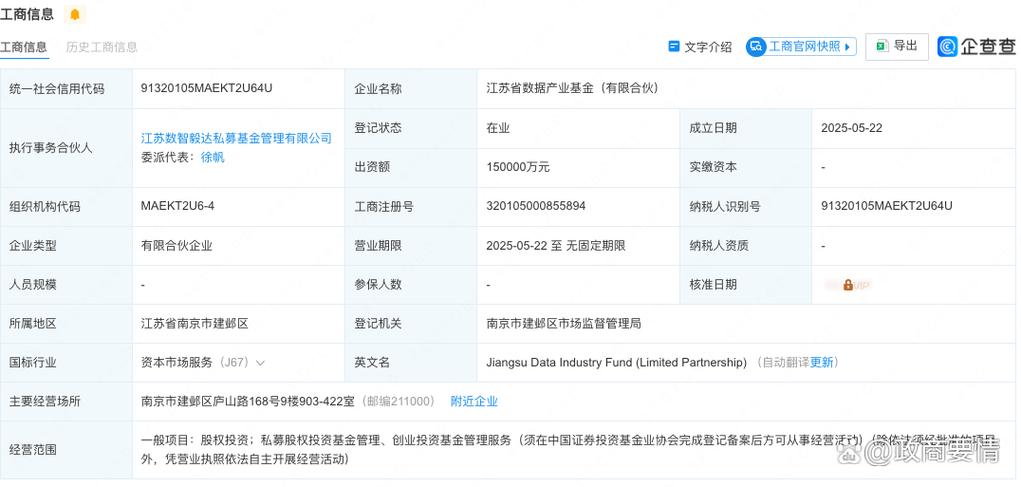This screenshot has height=487, width=1021.
Task: Expand the 资本市场服务 (J67) industry chevron
Action: [x=262, y=363]
